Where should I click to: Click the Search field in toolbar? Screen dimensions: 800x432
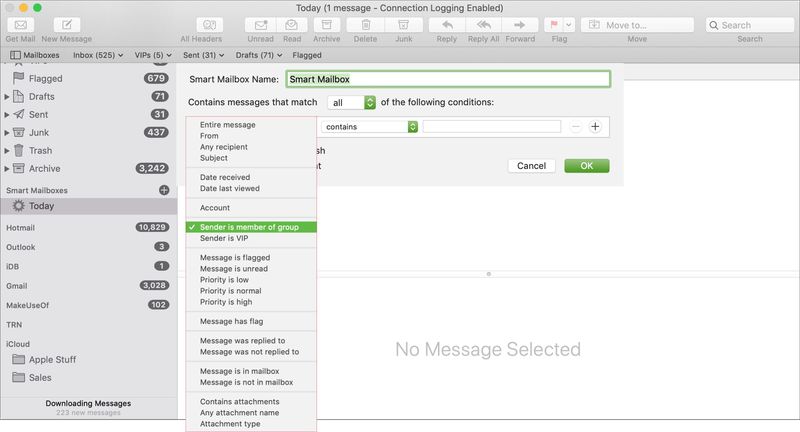coord(750,25)
